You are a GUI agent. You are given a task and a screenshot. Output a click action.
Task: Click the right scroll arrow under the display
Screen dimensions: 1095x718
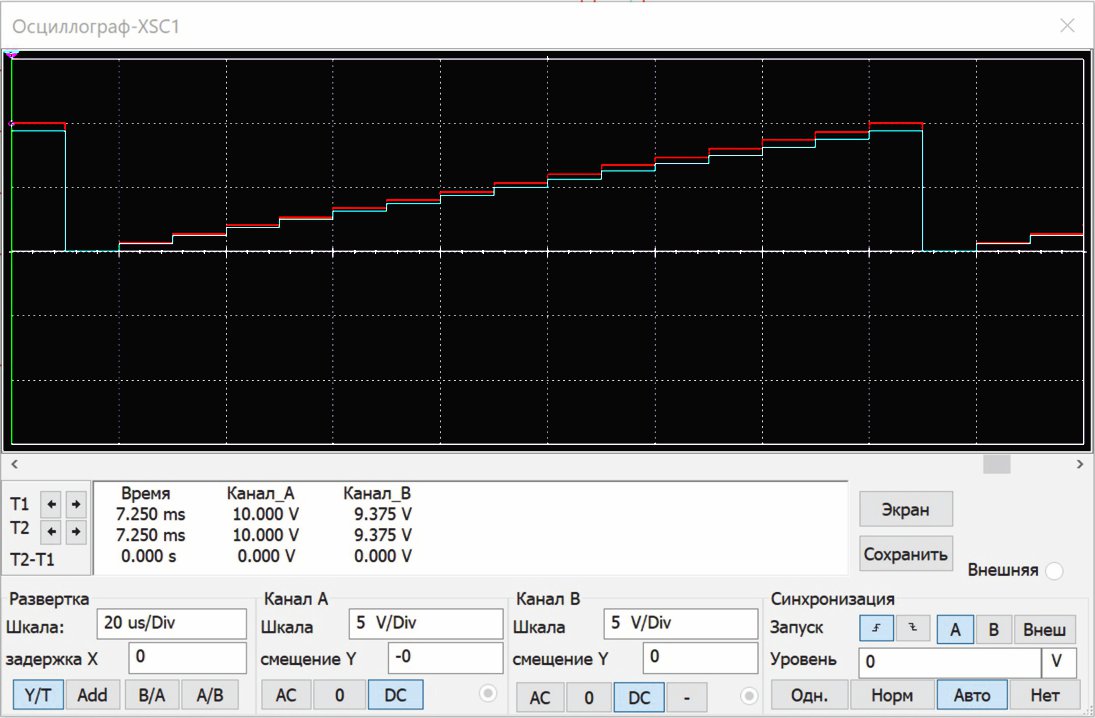pos(1080,464)
